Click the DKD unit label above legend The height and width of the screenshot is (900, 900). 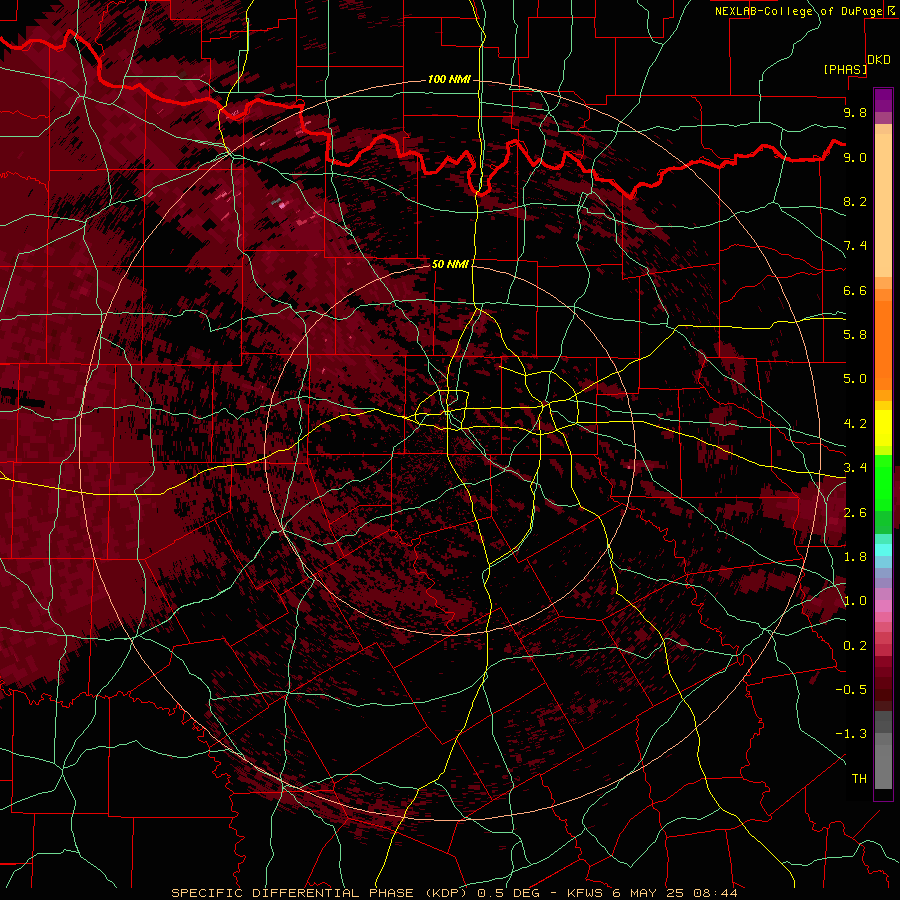pos(879,60)
